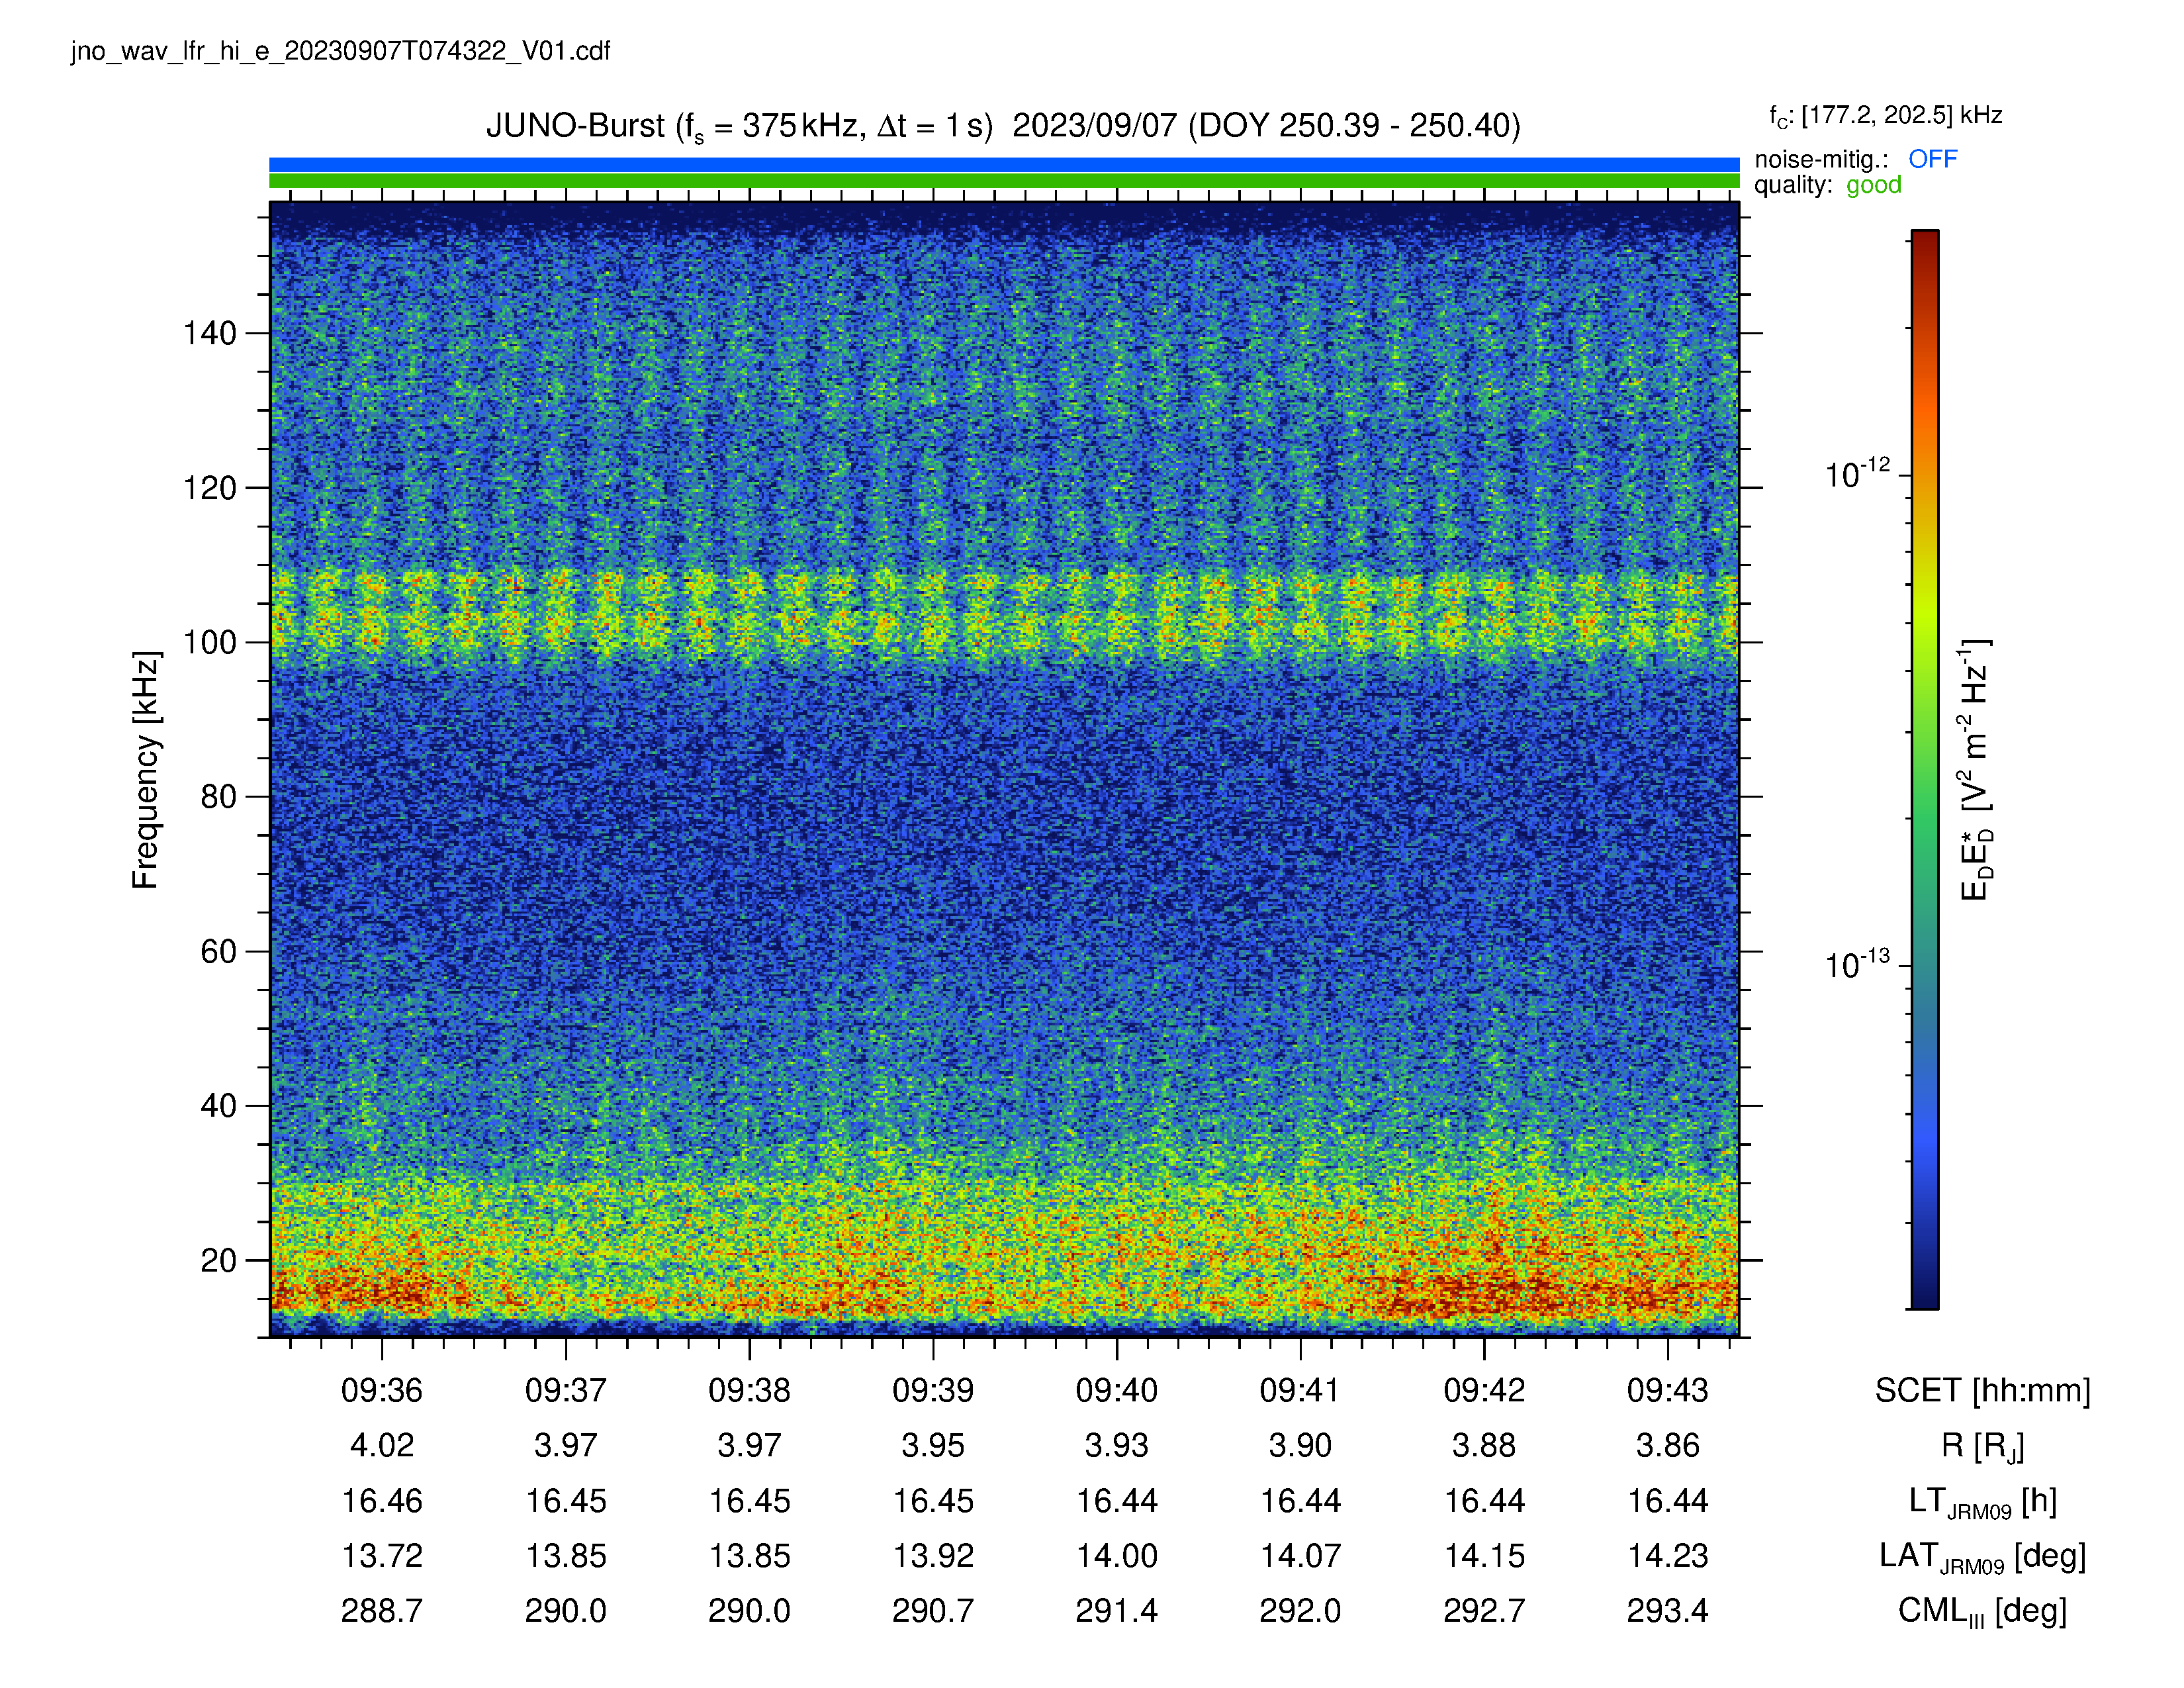Click the CML III [deg] row label
The width and height of the screenshot is (2184, 1688).
click(1982, 1612)
